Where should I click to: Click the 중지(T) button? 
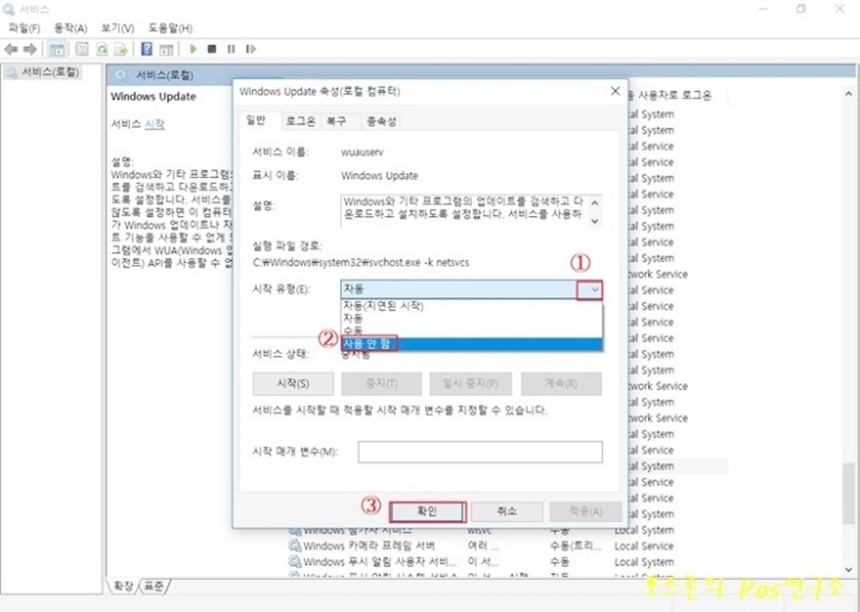click(x=382, y=384)
